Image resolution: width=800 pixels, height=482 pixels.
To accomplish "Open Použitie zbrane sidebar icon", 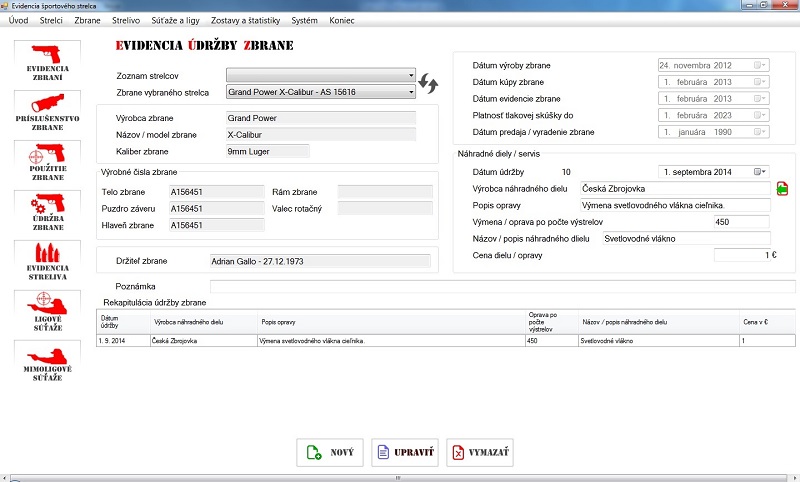I will 46,162.
